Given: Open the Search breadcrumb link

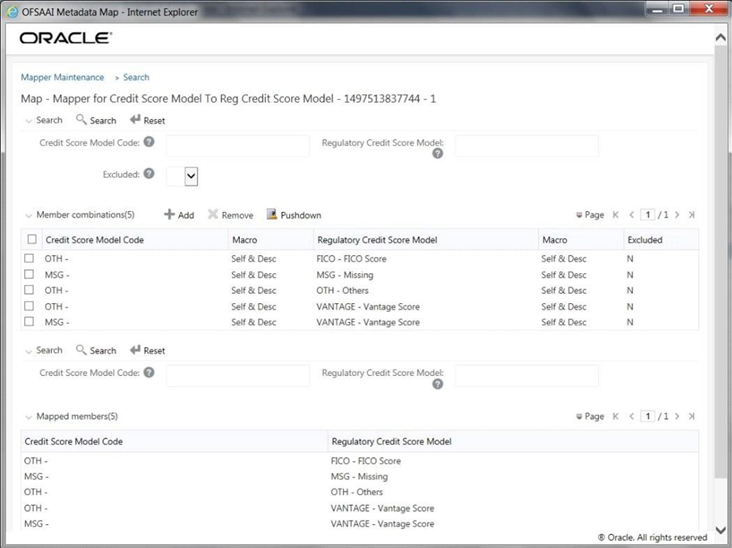Looking at the screenshot, I should tap(136, 77).
